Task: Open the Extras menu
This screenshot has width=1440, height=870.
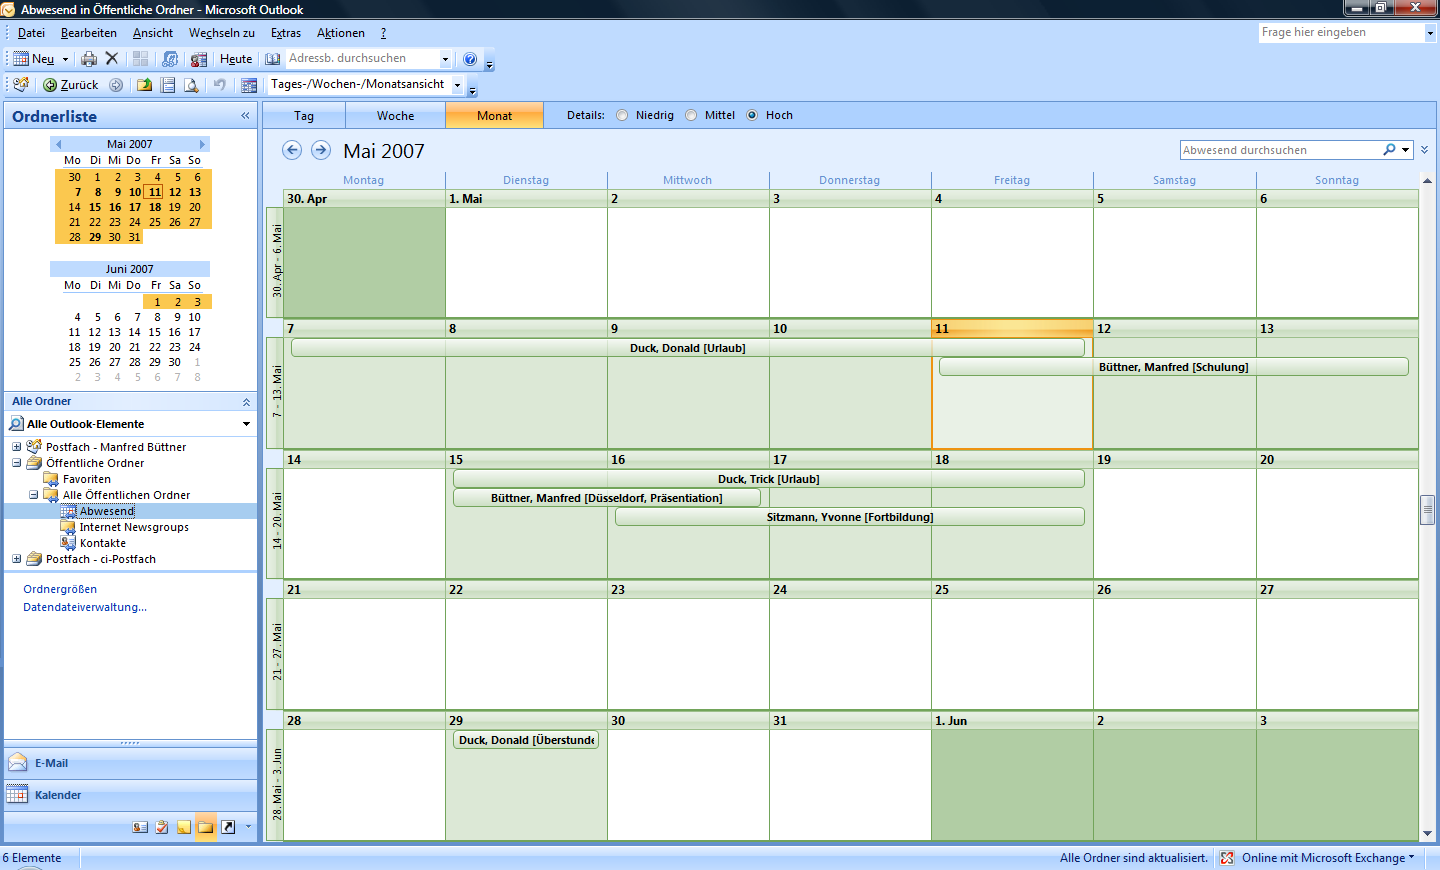Action: tap(285, 33)
